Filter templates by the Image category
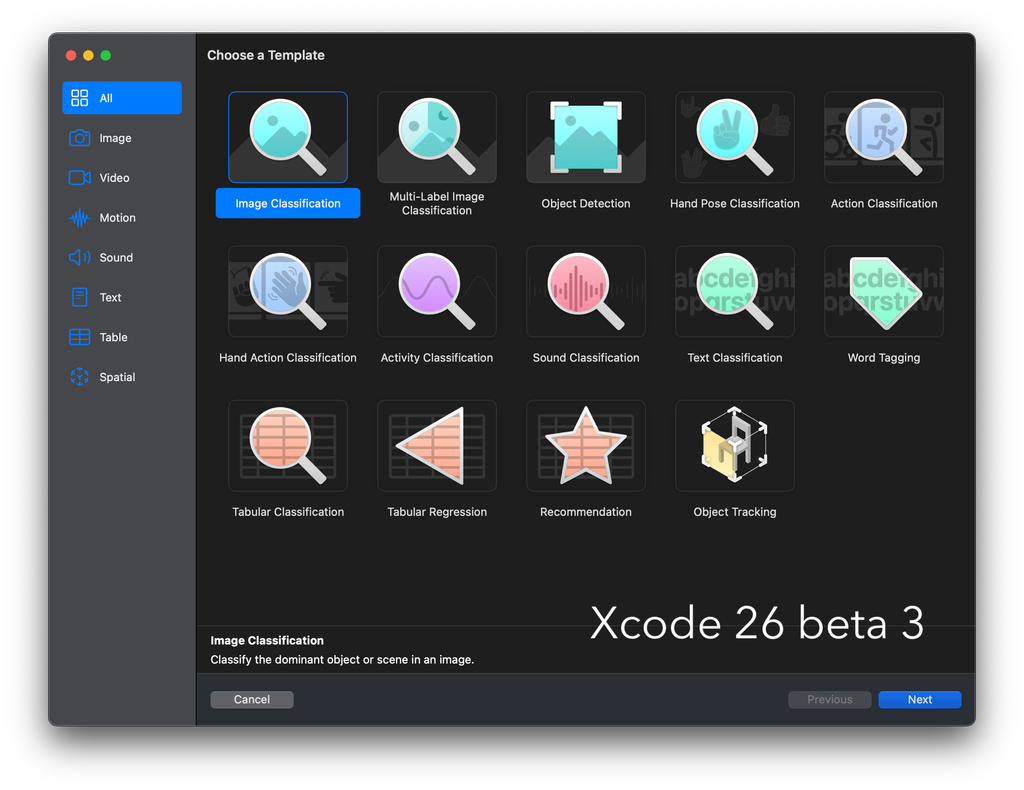 coord(122,138)
